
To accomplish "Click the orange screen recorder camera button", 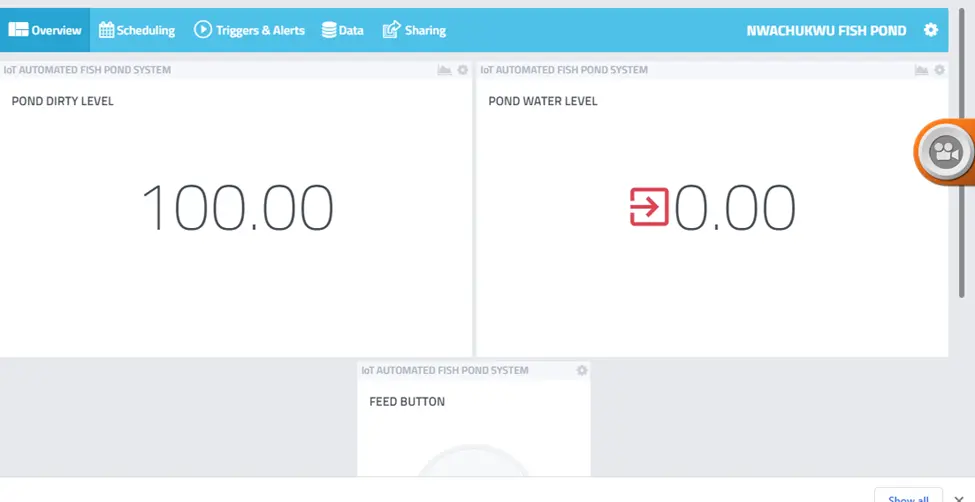I will coord(946,152).
